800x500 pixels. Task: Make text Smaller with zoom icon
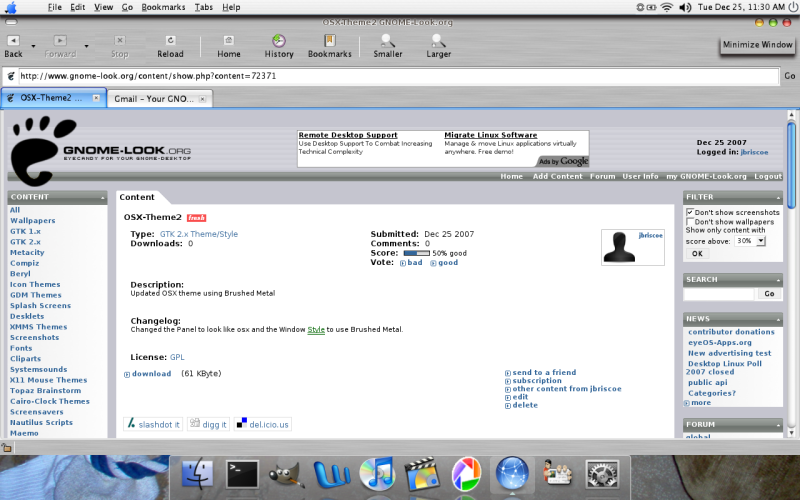387,41
